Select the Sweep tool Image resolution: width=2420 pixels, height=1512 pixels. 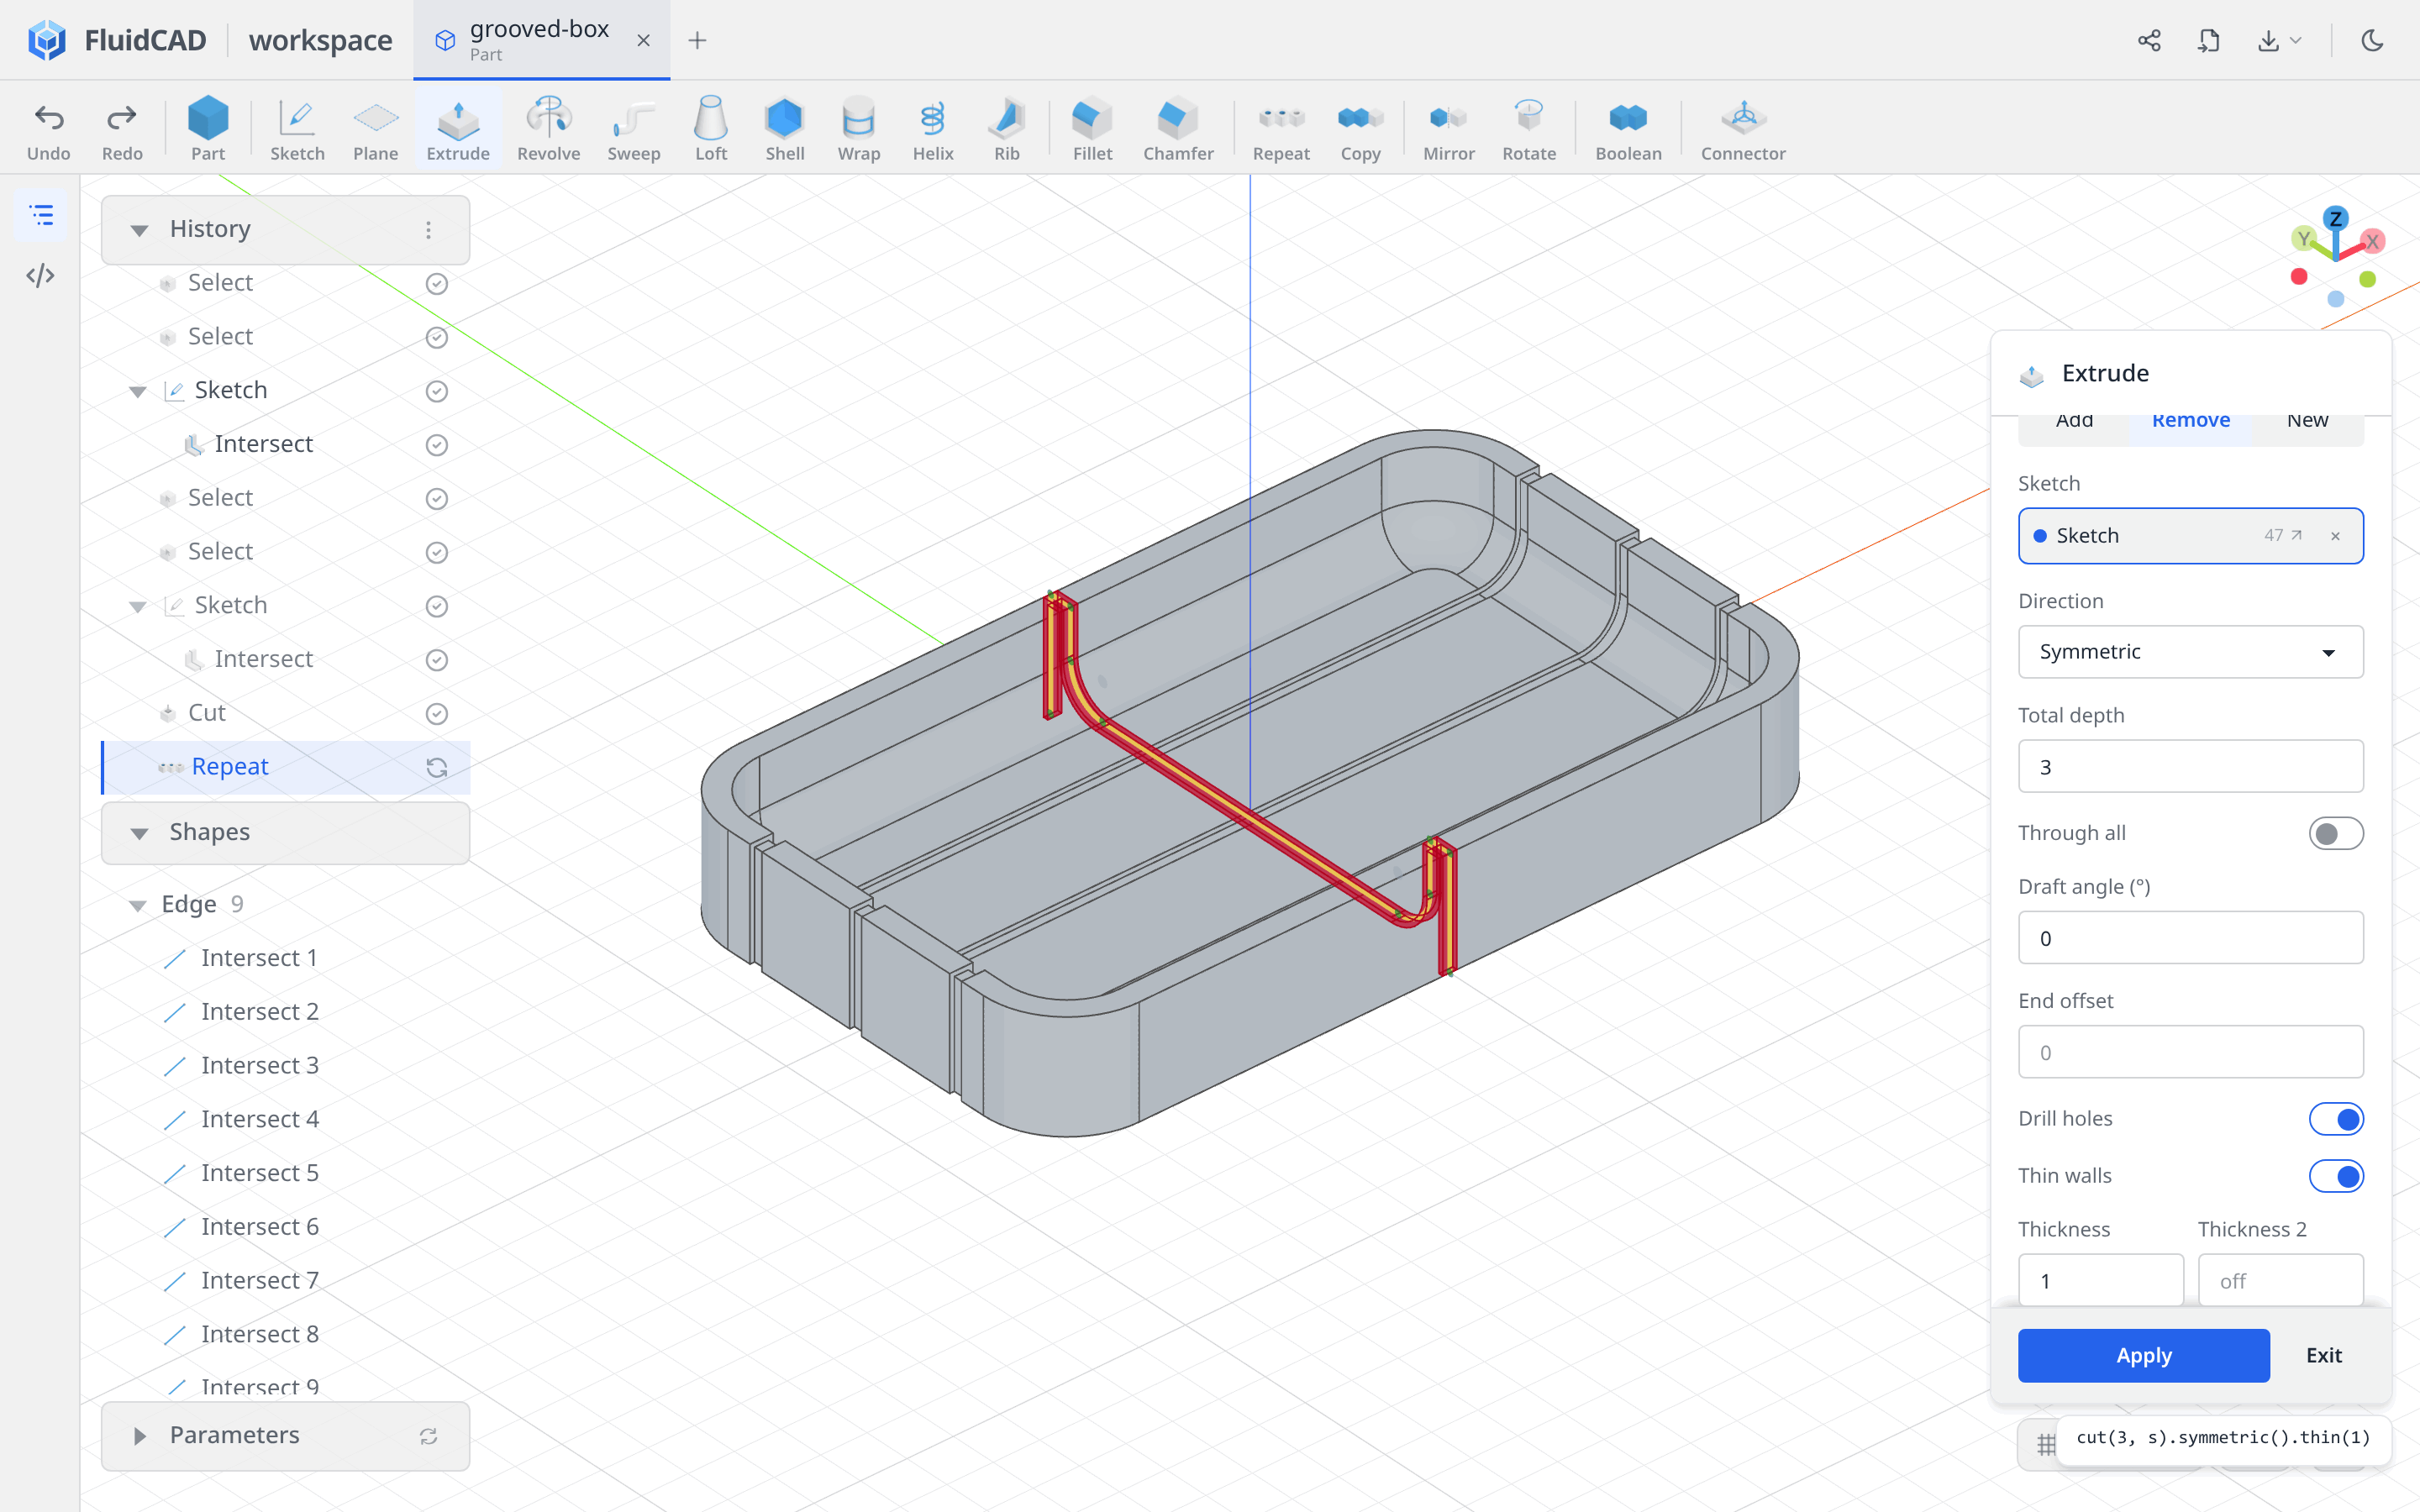pos(634,129)
